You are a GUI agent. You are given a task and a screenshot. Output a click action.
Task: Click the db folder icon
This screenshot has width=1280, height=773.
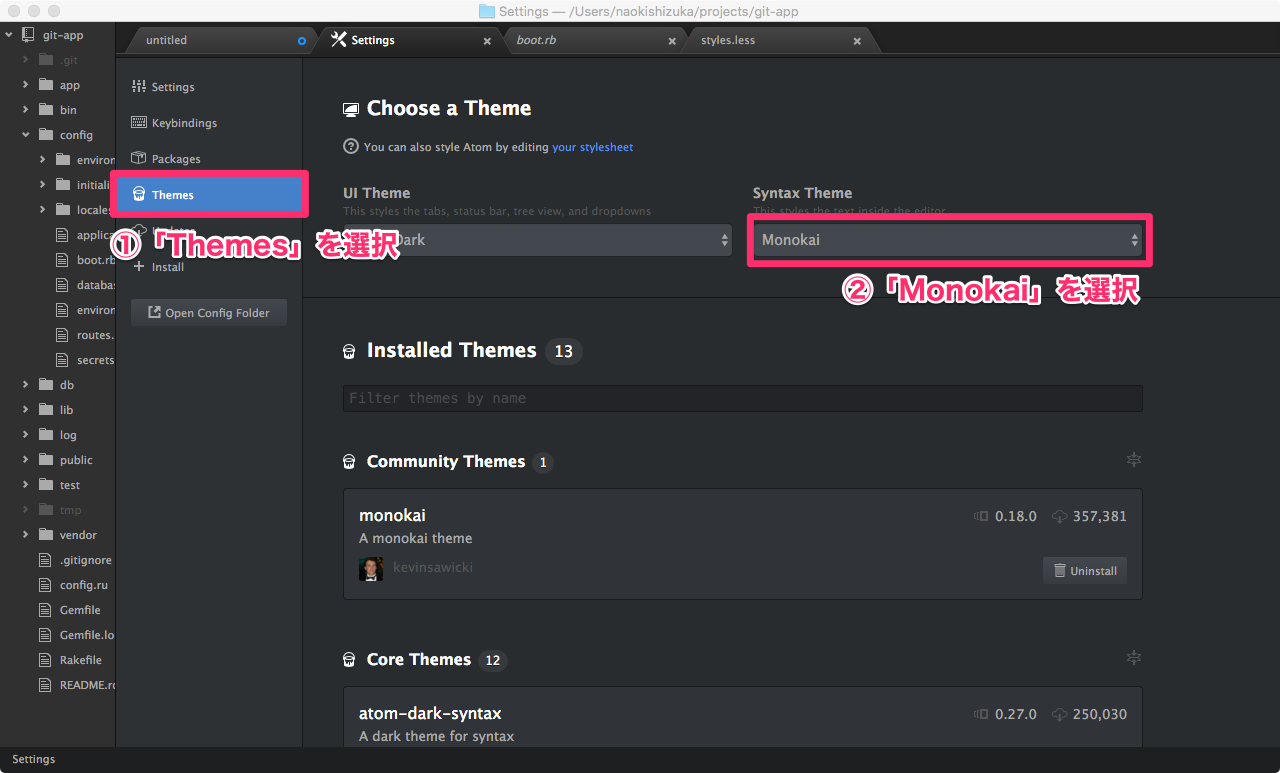[x=45, y=385]
